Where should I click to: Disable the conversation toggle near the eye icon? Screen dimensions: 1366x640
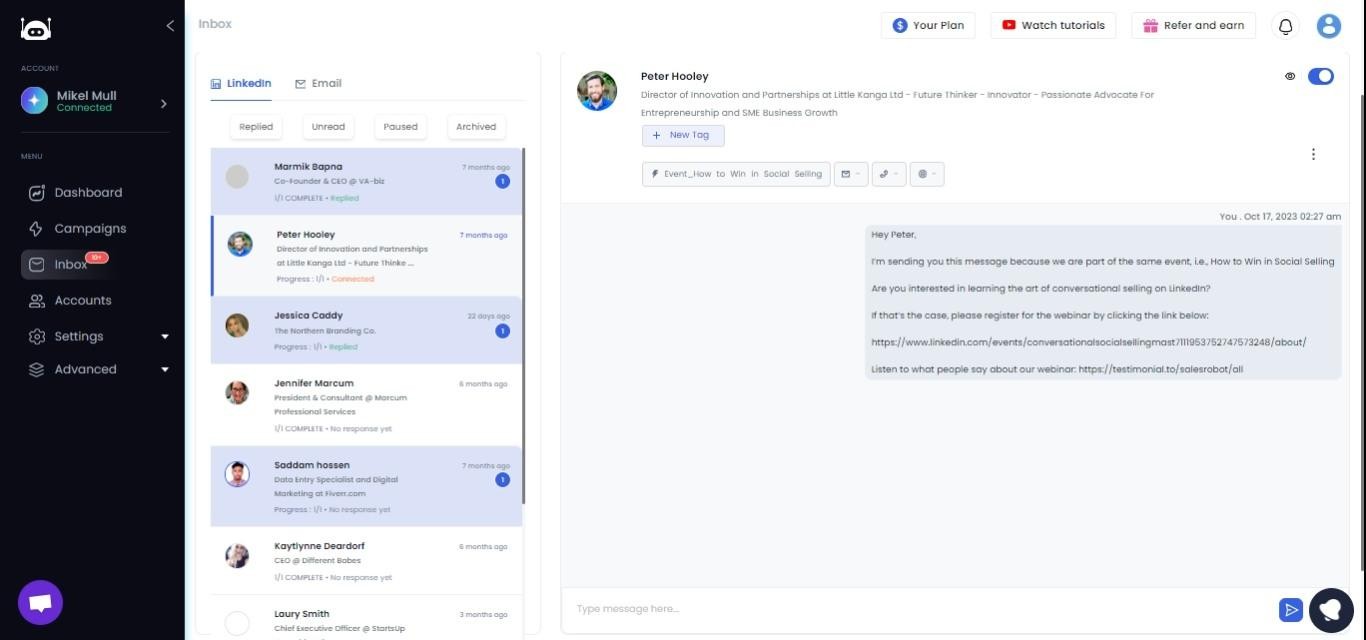[1321, 76]
